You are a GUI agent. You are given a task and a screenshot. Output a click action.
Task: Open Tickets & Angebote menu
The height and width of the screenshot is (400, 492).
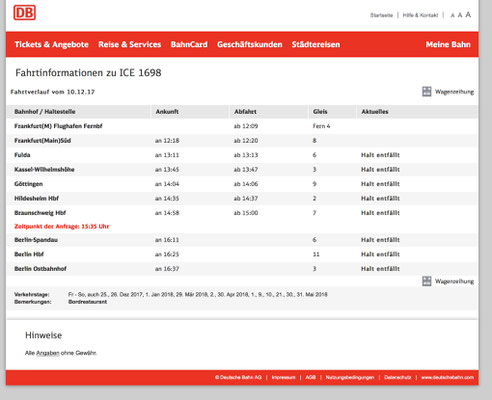51,44
